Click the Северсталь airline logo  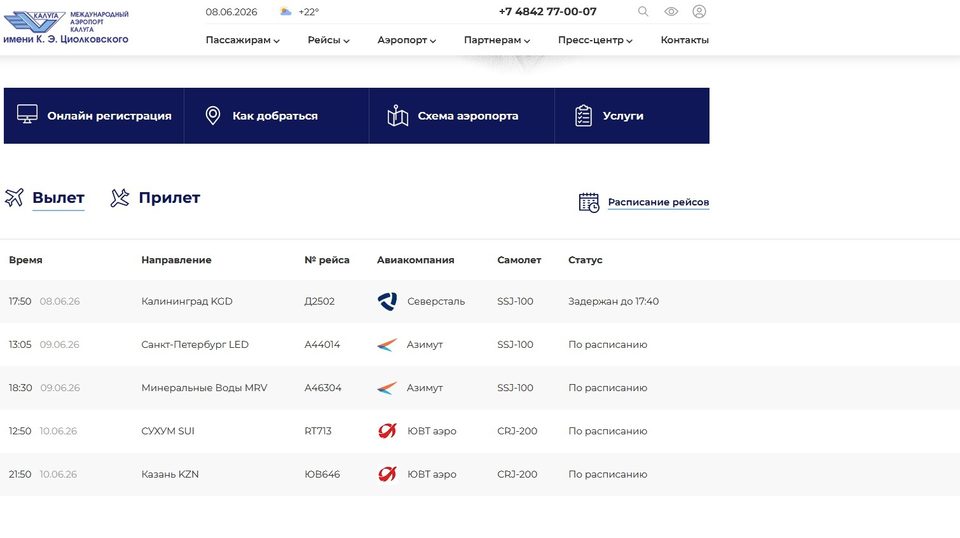pyautogui.click(x=387, y=301)
